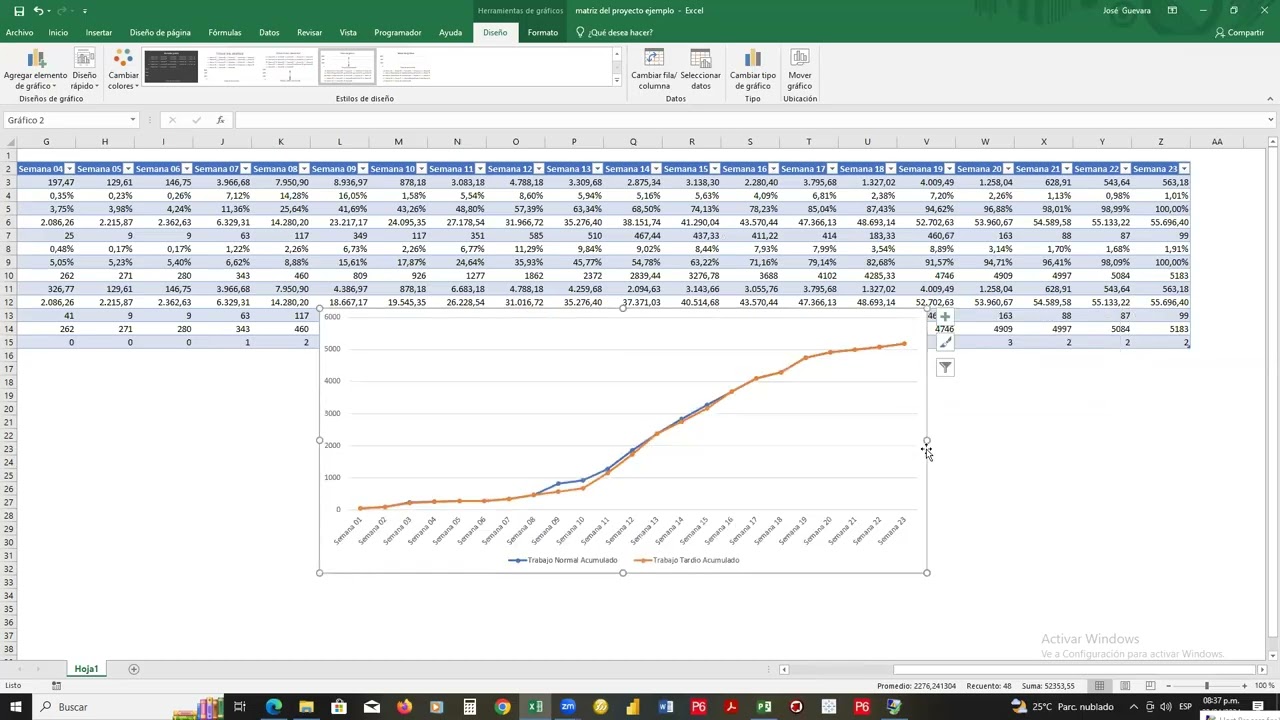
Task: Switch to Page Break Preview in status bar
Action: click(x=1151, y=686)
